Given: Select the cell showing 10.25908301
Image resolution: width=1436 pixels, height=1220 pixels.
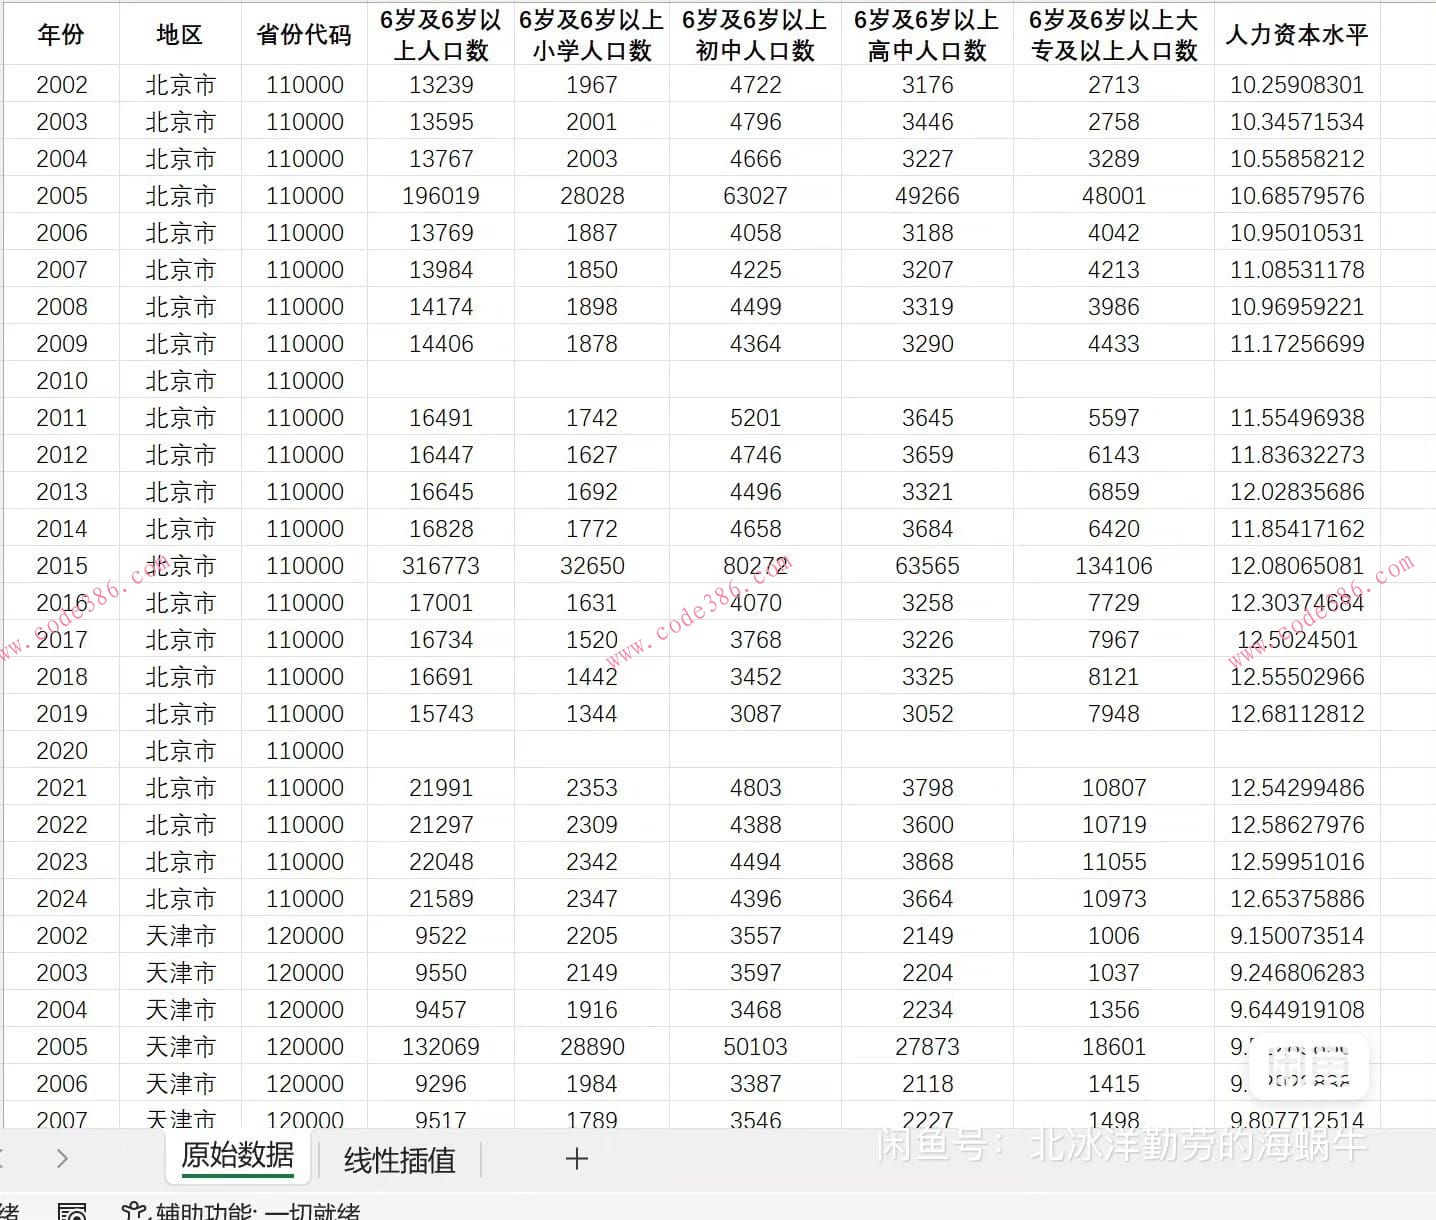Looking at the screenshot, I should point(1296,85).
